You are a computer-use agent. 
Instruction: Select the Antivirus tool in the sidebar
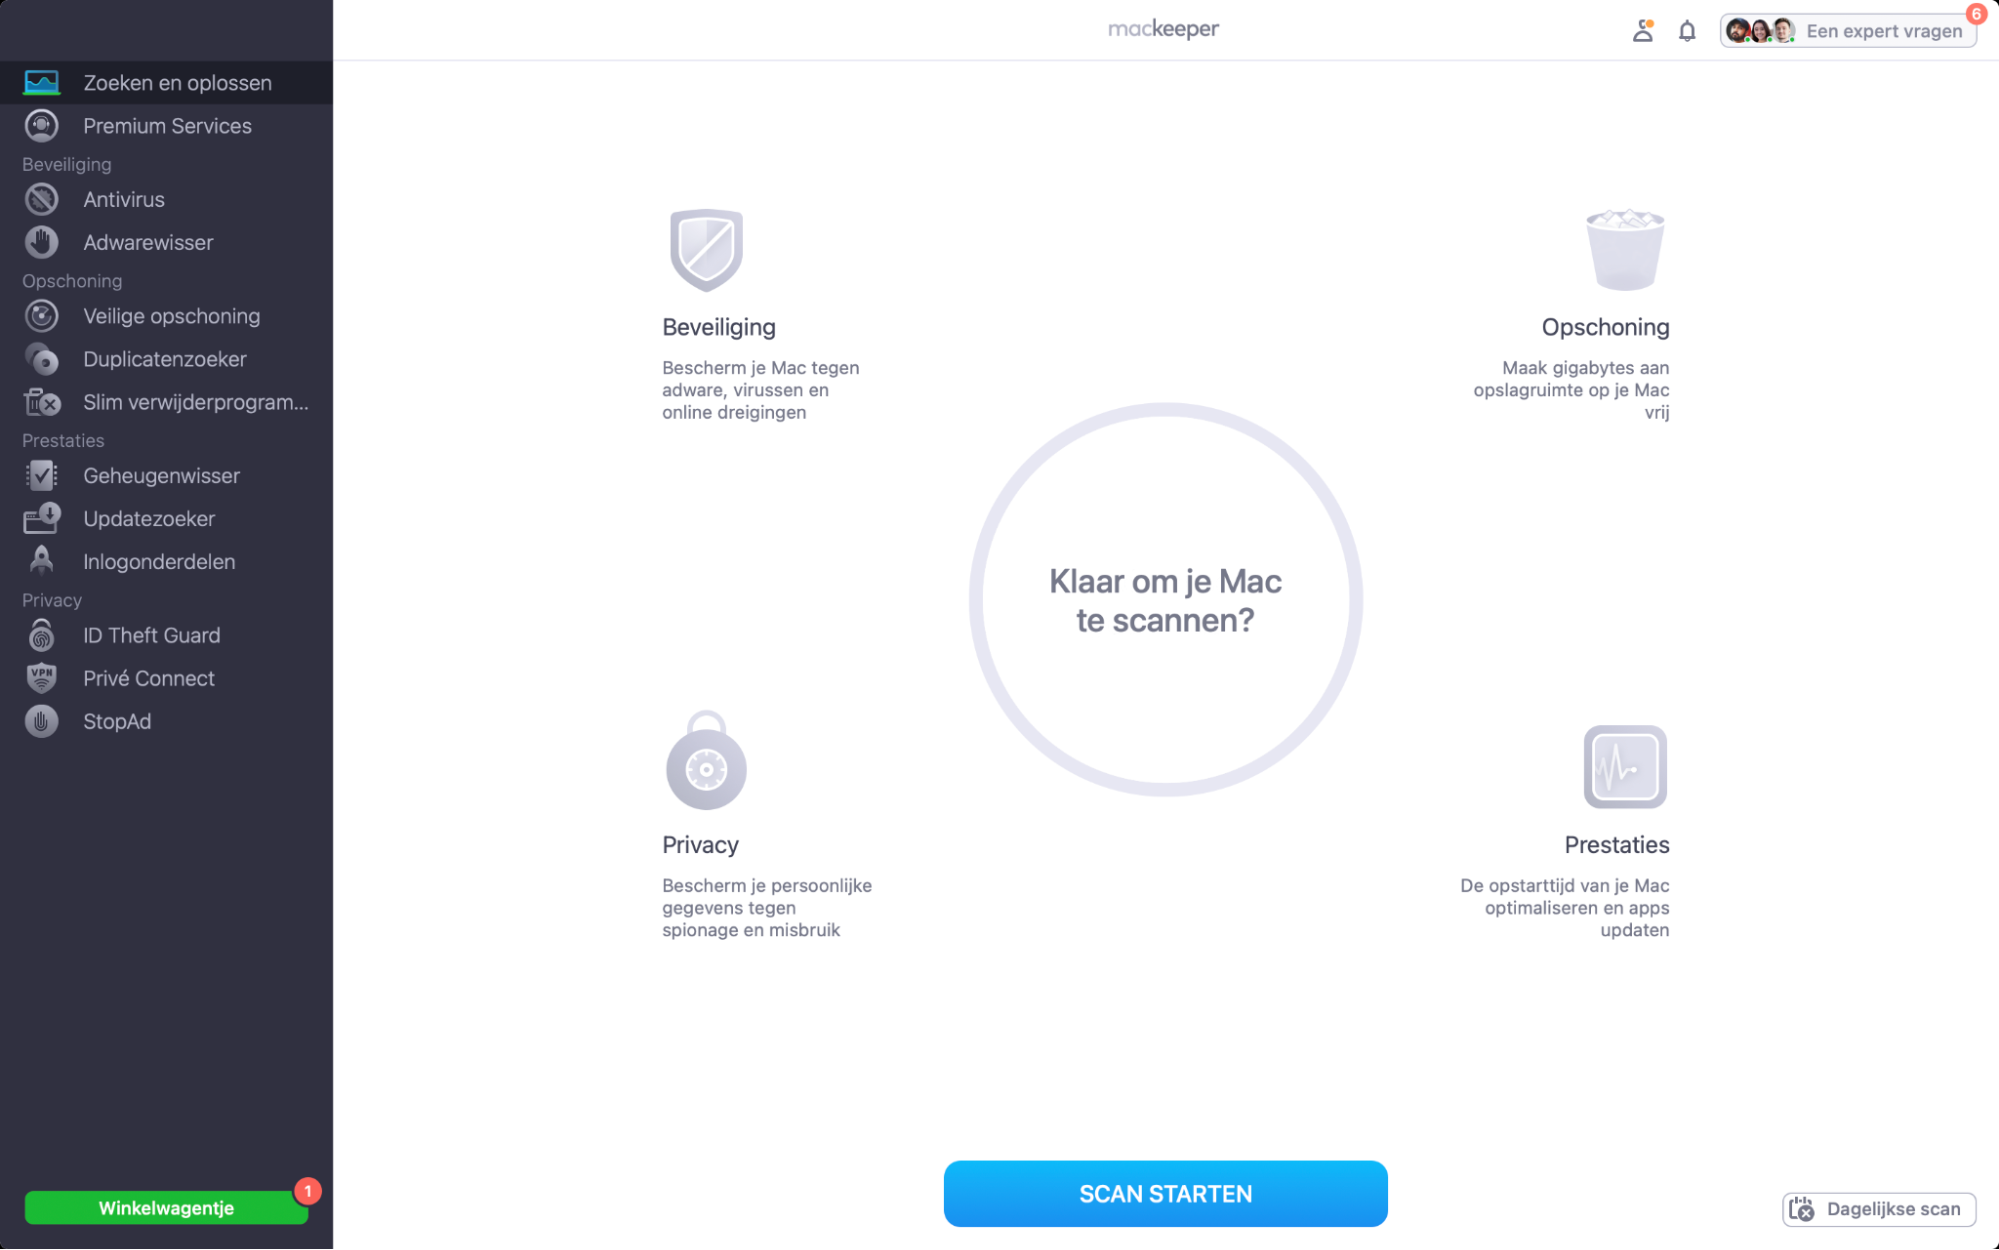coord(41,199)
